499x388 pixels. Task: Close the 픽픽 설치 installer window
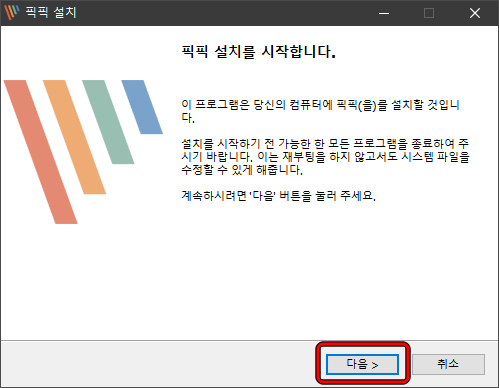point(475,13)
